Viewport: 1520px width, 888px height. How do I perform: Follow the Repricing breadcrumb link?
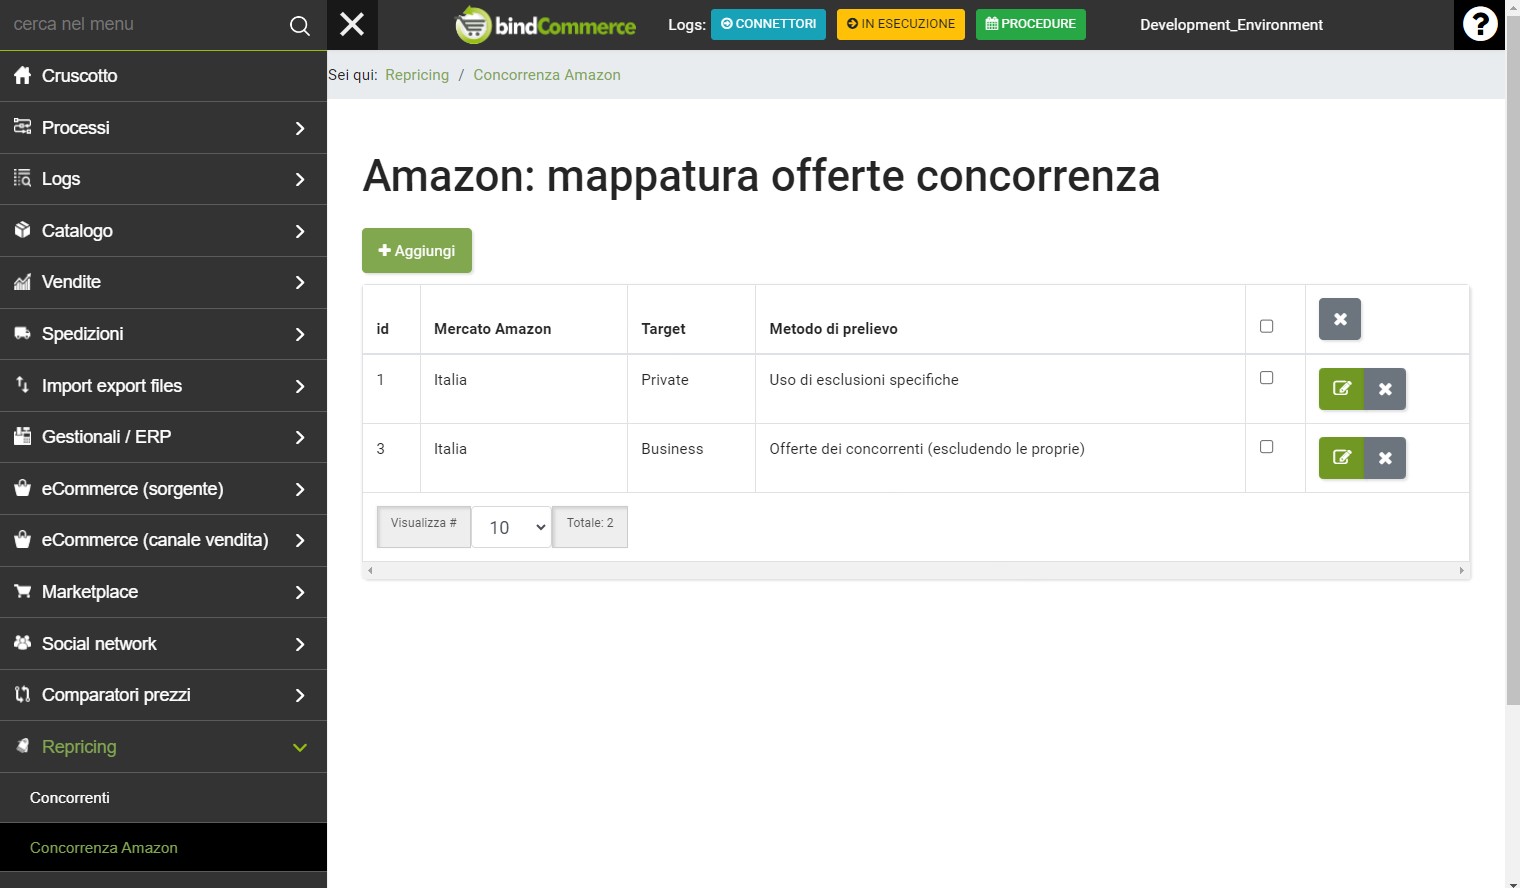pos(417,74)
